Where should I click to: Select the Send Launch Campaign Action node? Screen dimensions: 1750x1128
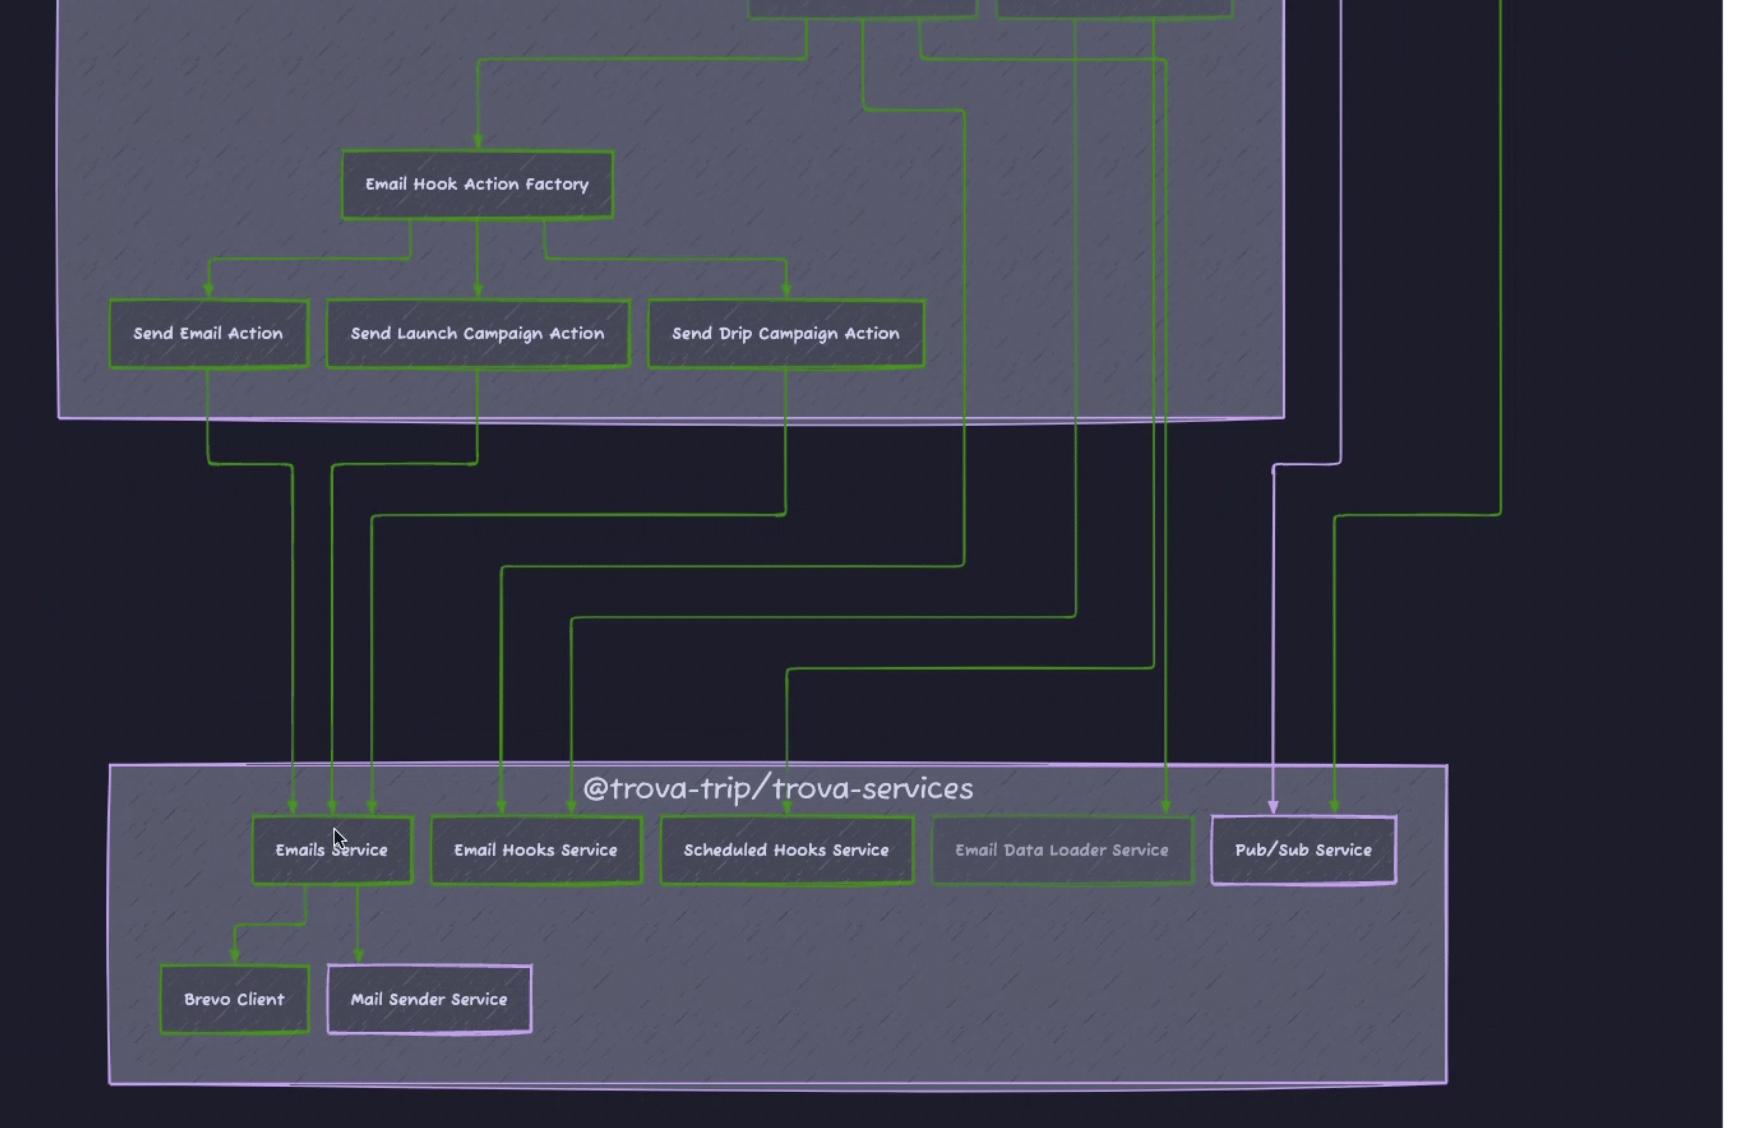(x=477, y=334)
